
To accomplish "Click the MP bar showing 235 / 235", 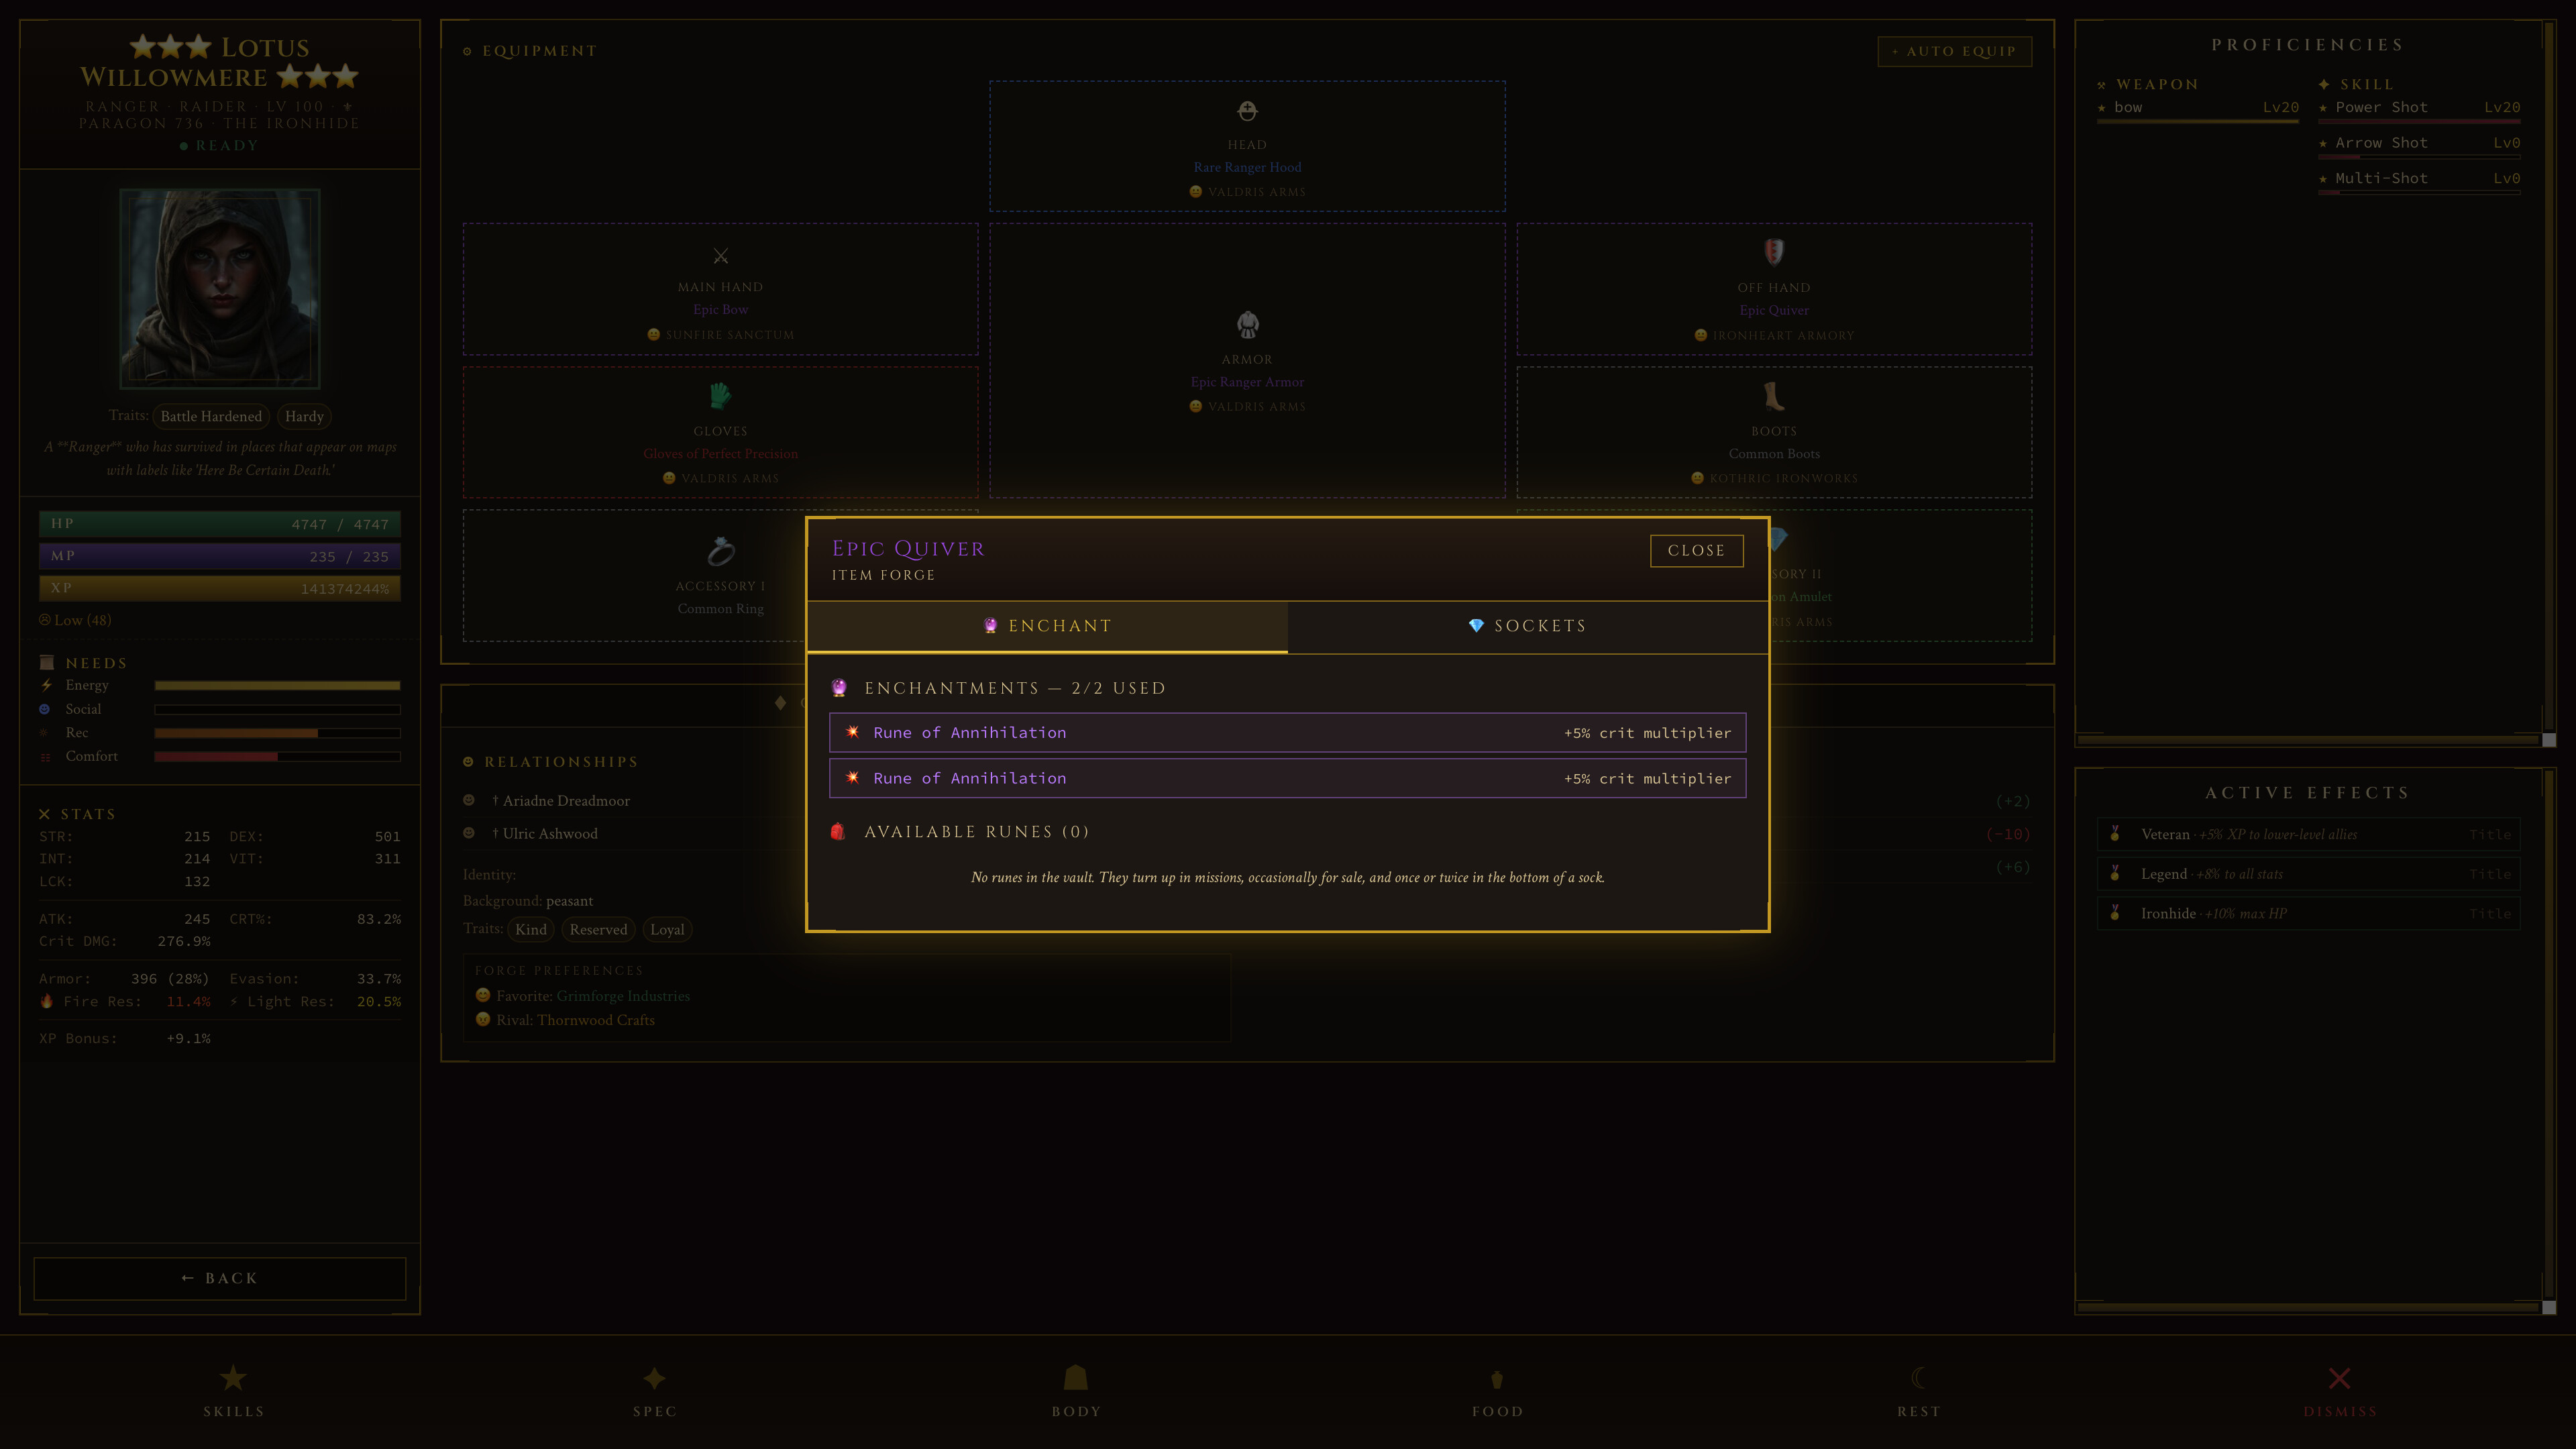I will click(220, 556).
